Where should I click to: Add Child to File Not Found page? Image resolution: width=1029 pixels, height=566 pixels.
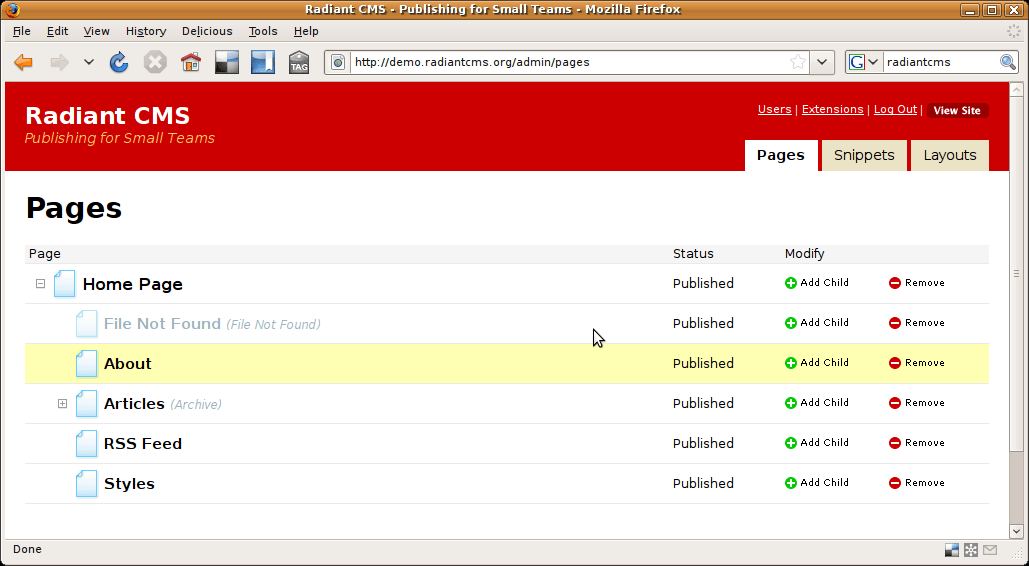click(x=817, y=323)
